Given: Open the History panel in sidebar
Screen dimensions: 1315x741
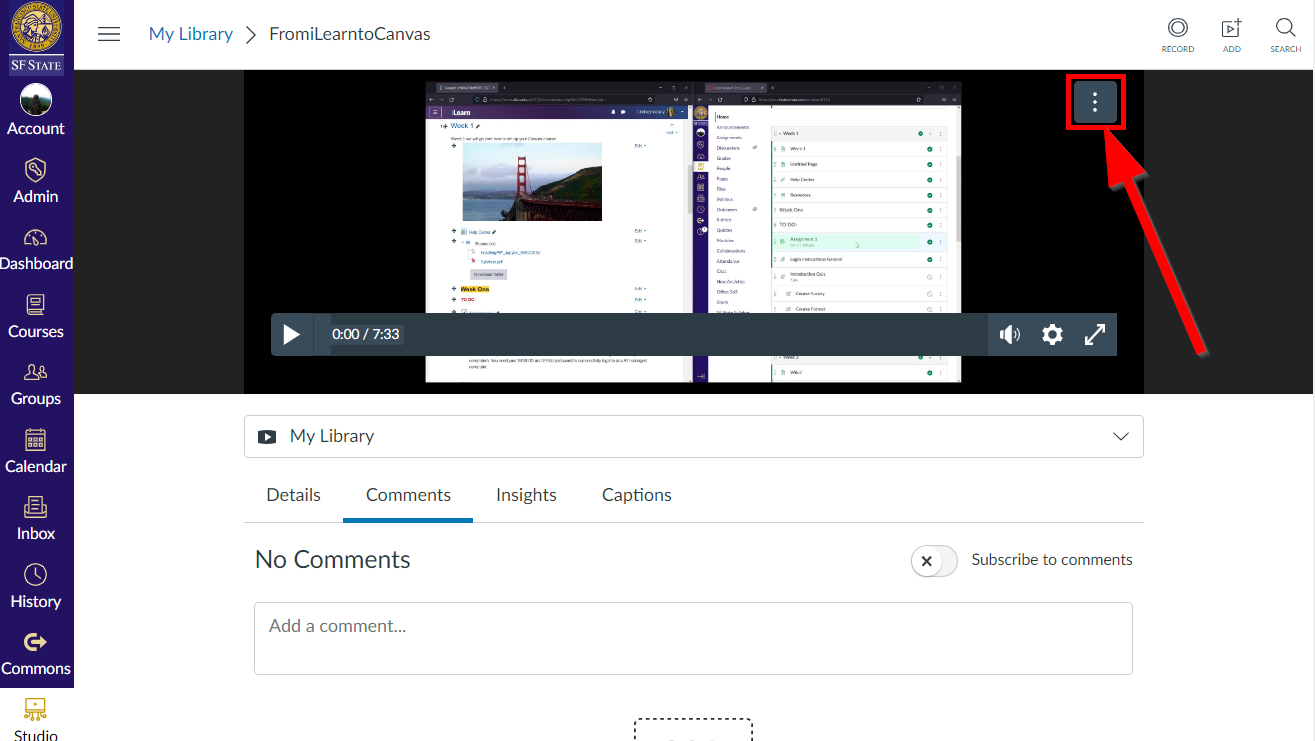Looking at the screenshot, I should point(36,585).
